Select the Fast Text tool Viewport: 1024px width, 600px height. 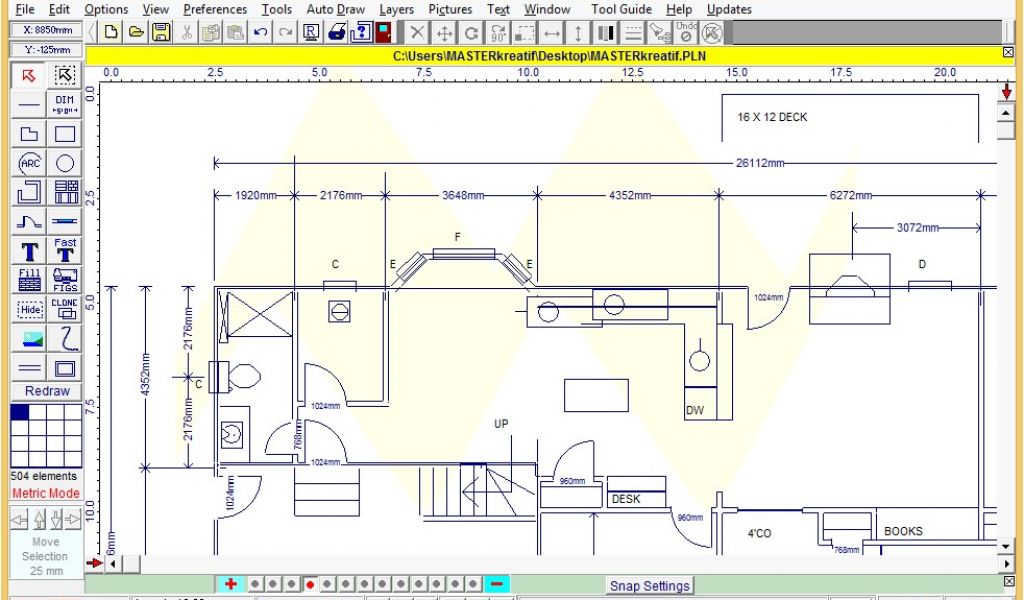(65, 250)
